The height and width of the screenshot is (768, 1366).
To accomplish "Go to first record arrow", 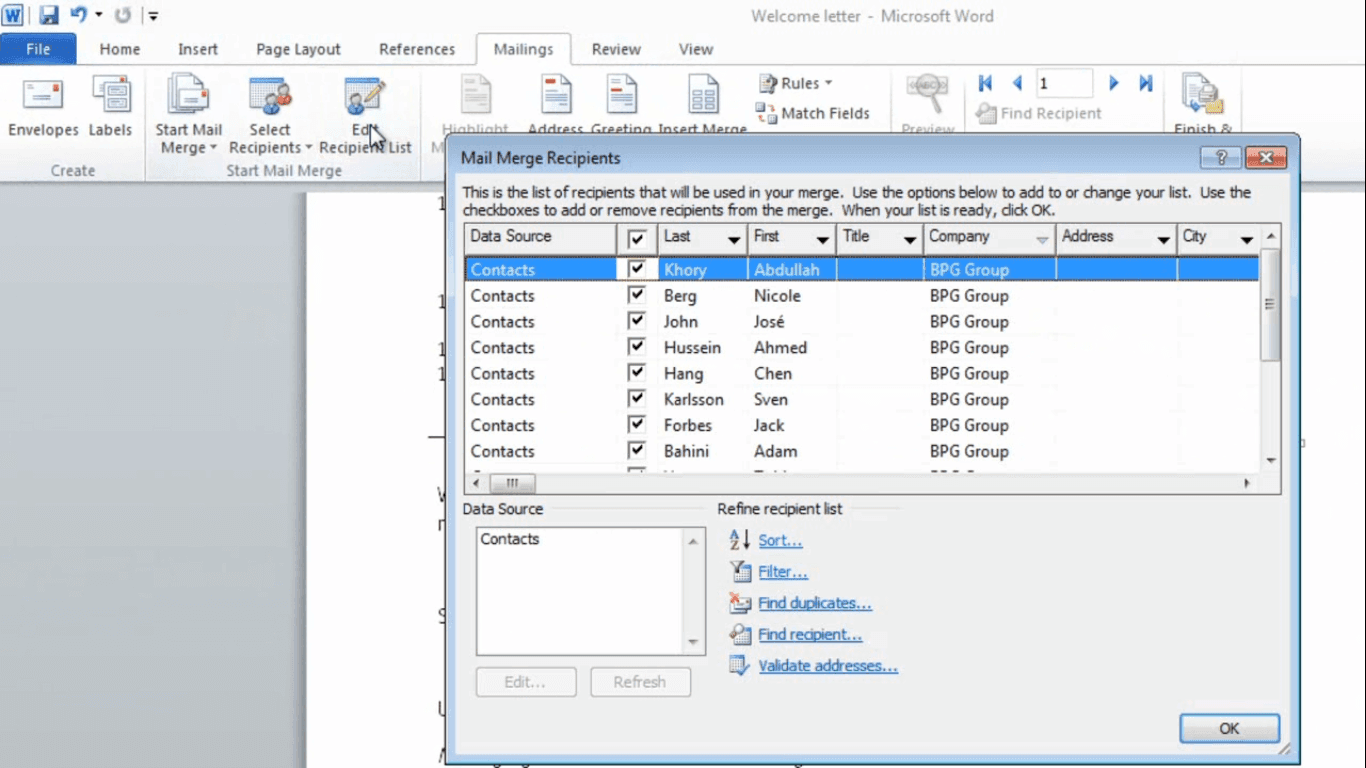I will [x=986, y=84].
